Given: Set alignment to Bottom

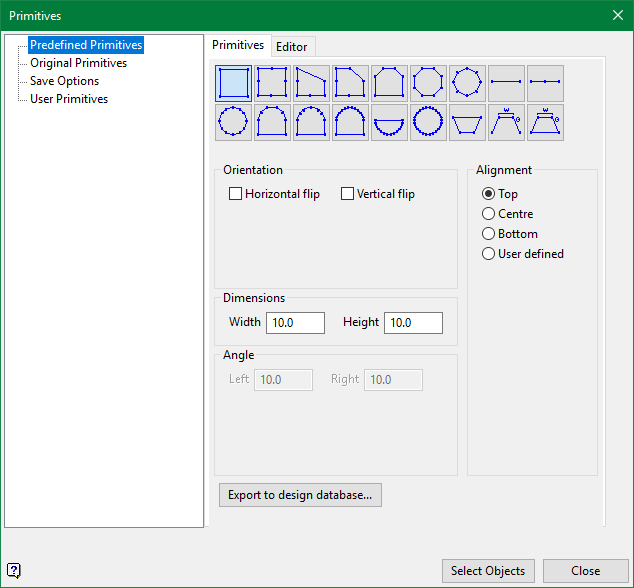Looking at the screenshot, I should (489, 234).
